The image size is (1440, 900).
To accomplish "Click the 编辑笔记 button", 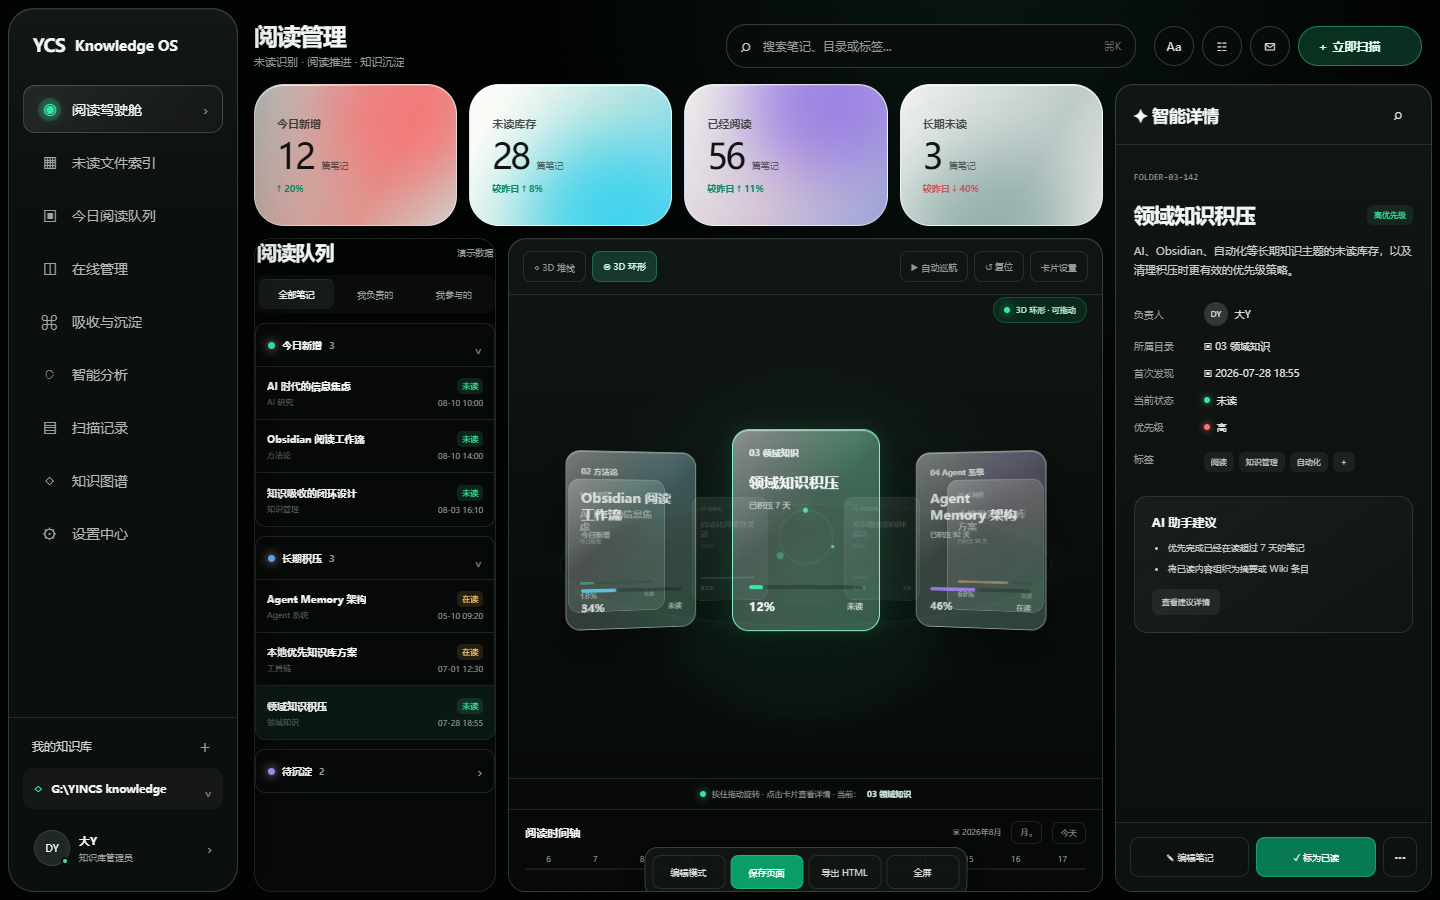I will (x=1189, y=857).
